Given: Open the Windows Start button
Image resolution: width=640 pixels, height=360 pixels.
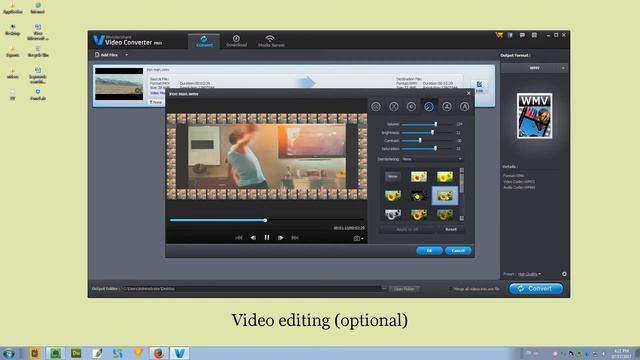Looking at the screenshot, I should [x=9, y=353].
